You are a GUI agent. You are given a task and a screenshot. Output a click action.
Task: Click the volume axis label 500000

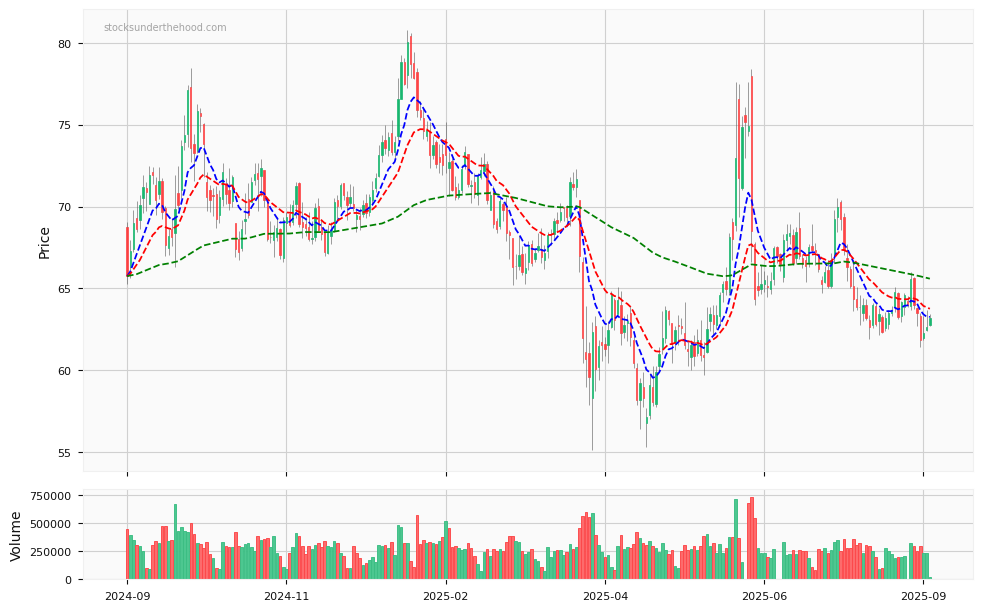[x=52, y=524]
